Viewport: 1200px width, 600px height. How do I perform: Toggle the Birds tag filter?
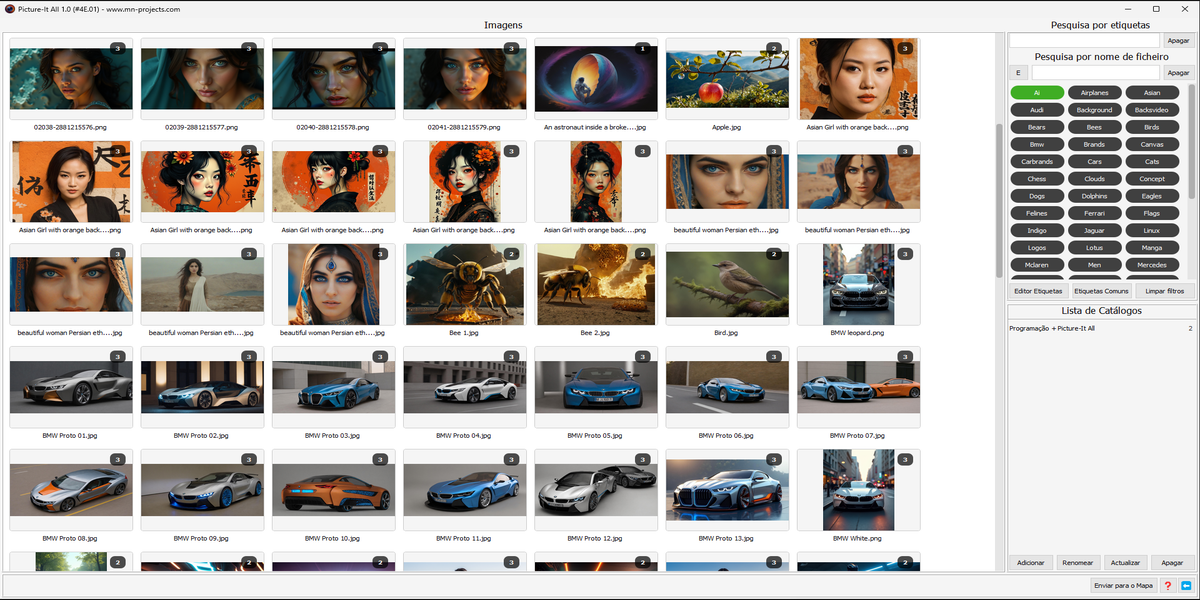[1152, 127]
